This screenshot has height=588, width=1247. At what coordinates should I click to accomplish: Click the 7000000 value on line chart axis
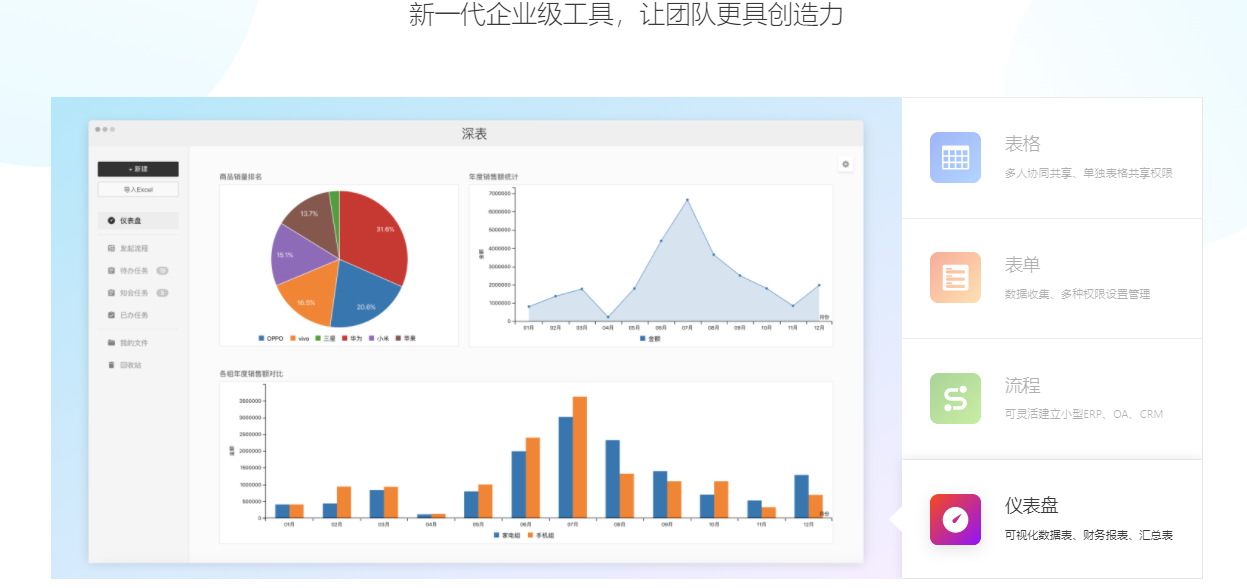(x=500, y=192)
